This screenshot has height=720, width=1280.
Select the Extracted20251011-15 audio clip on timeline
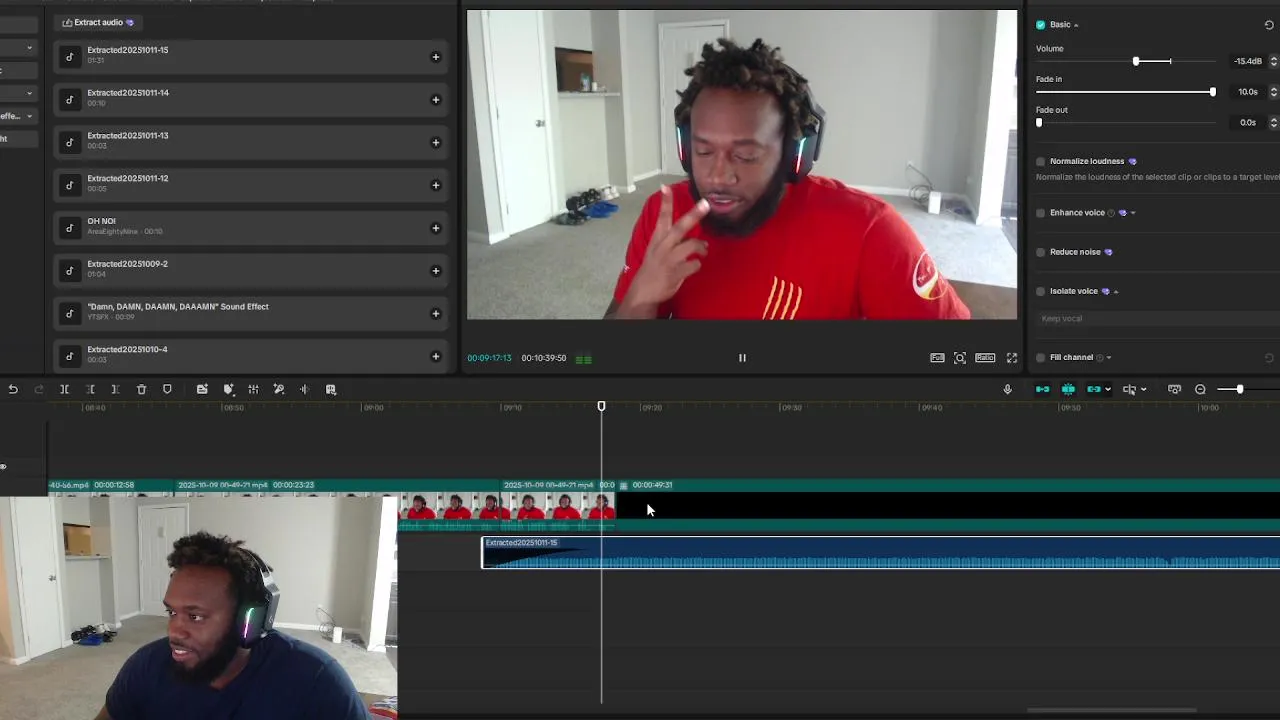point(880,553)
